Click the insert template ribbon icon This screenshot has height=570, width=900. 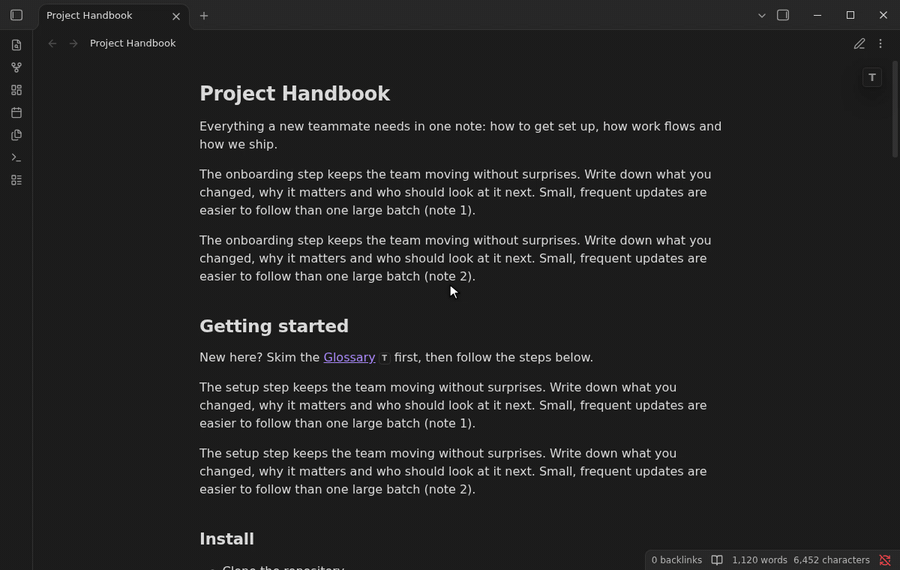coord(16,135)
